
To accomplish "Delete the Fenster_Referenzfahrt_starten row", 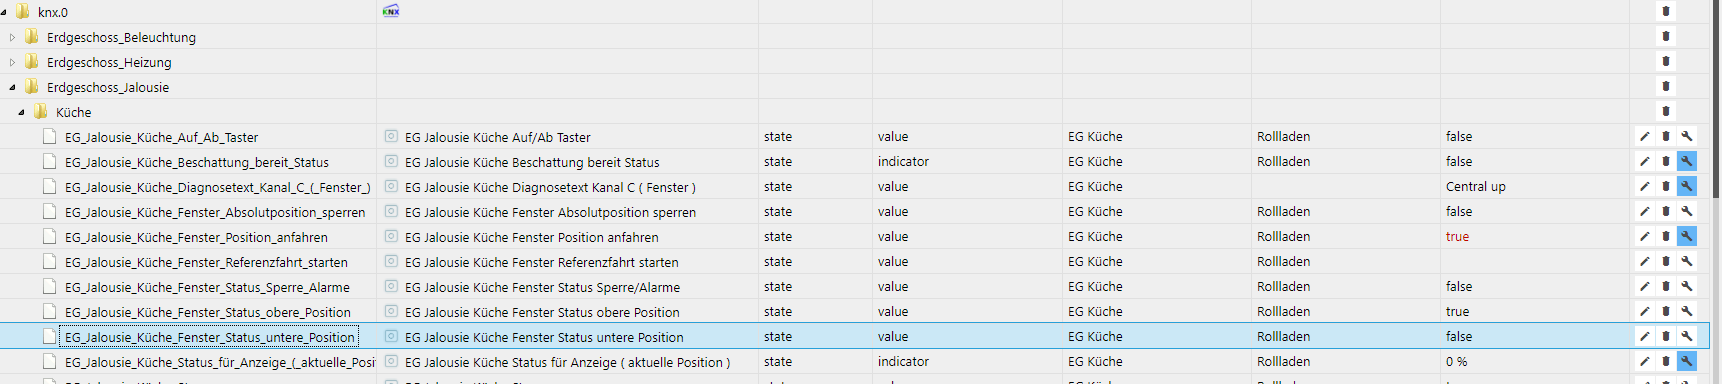I will click(1666, 261).
